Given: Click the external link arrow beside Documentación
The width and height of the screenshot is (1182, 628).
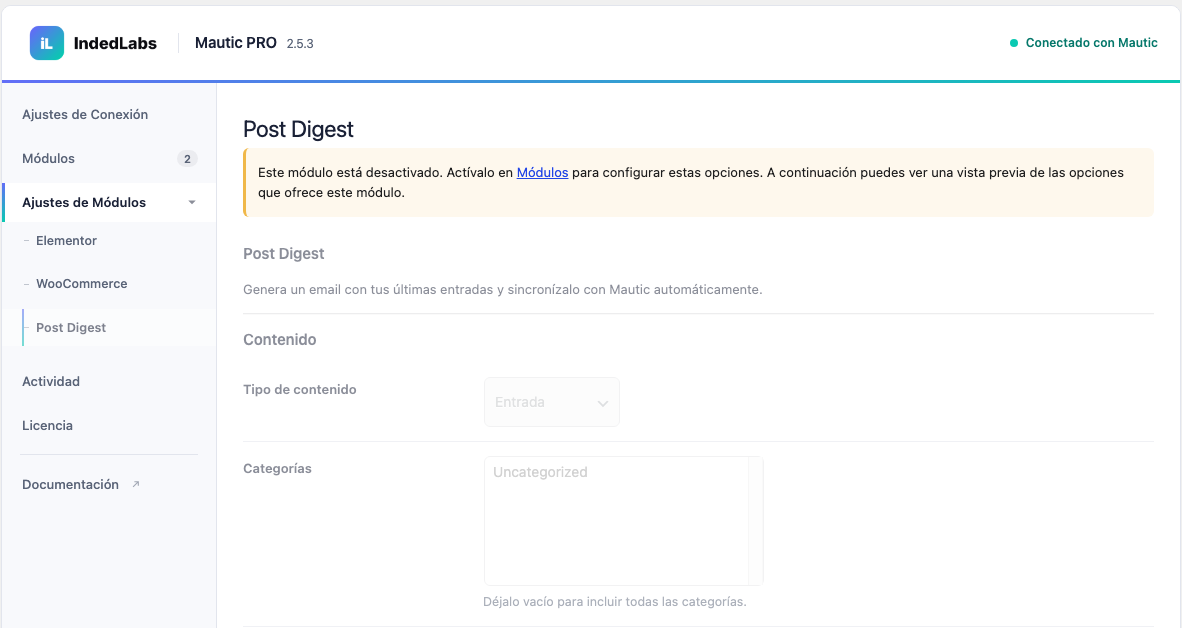Looking at the screenshot, I should pos(136,484).
